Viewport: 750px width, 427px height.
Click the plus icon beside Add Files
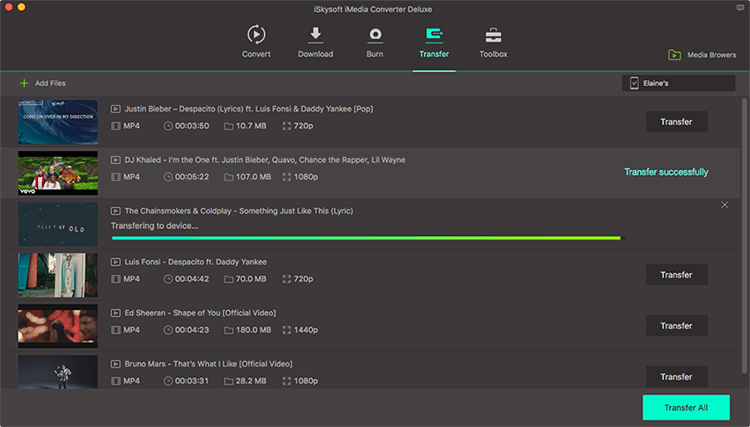point(24,83)
